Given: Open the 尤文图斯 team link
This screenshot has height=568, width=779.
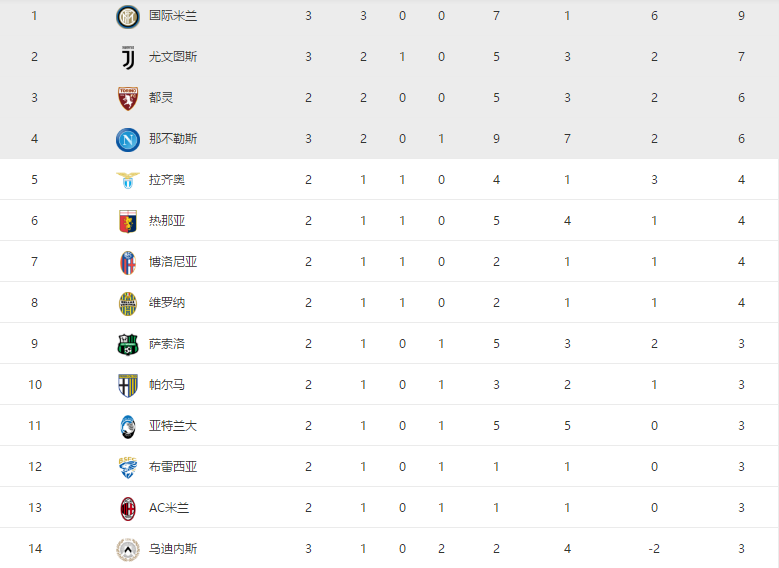Looking at the screenshot, I should coord(173,57).
